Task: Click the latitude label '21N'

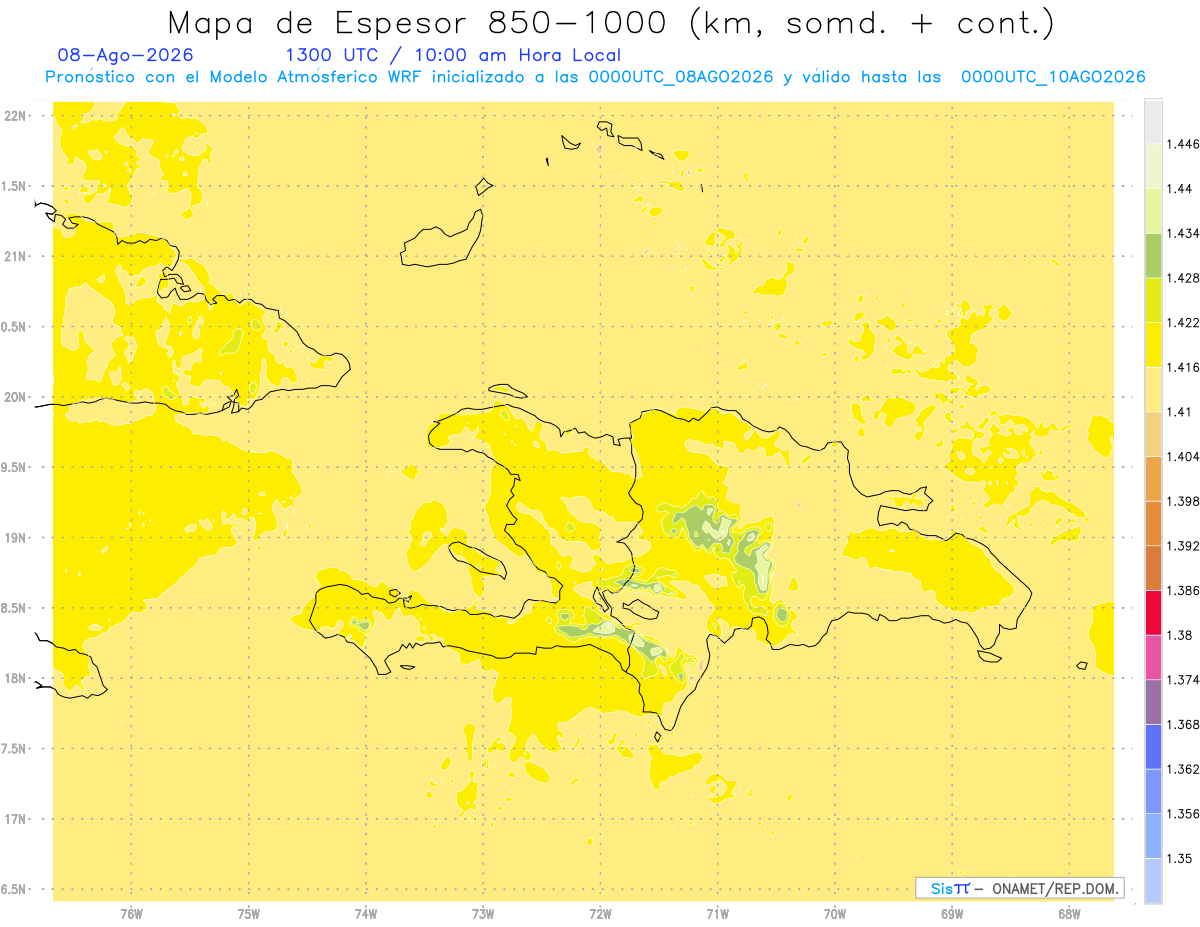Action: tap(16, 256)
